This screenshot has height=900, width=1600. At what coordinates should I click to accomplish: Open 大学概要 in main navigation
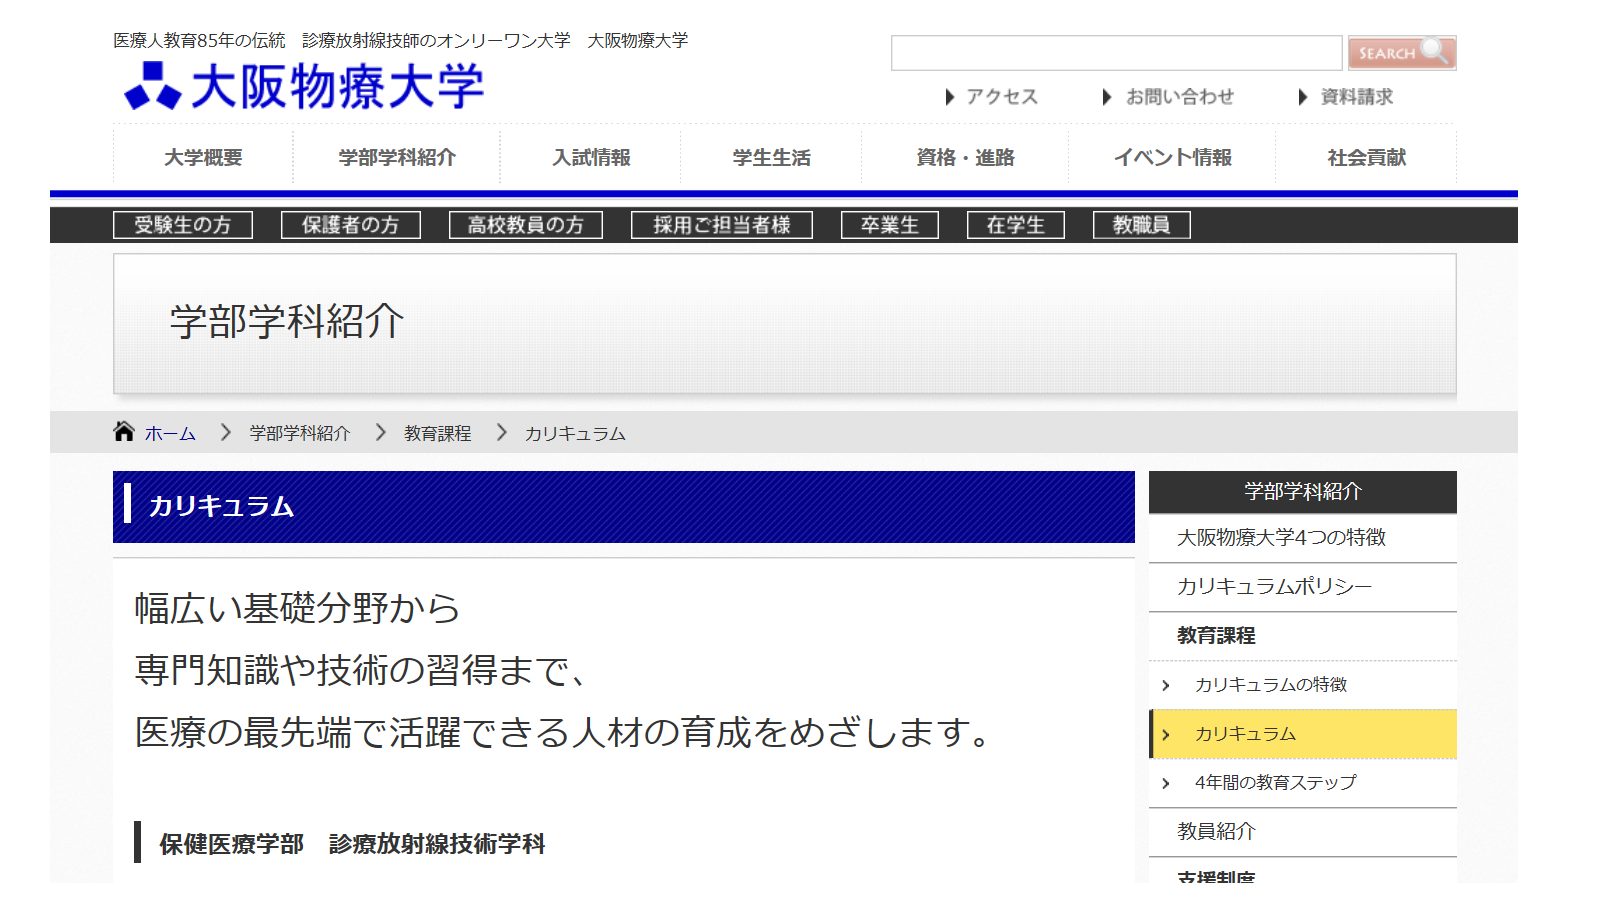[x=203, y=157]
